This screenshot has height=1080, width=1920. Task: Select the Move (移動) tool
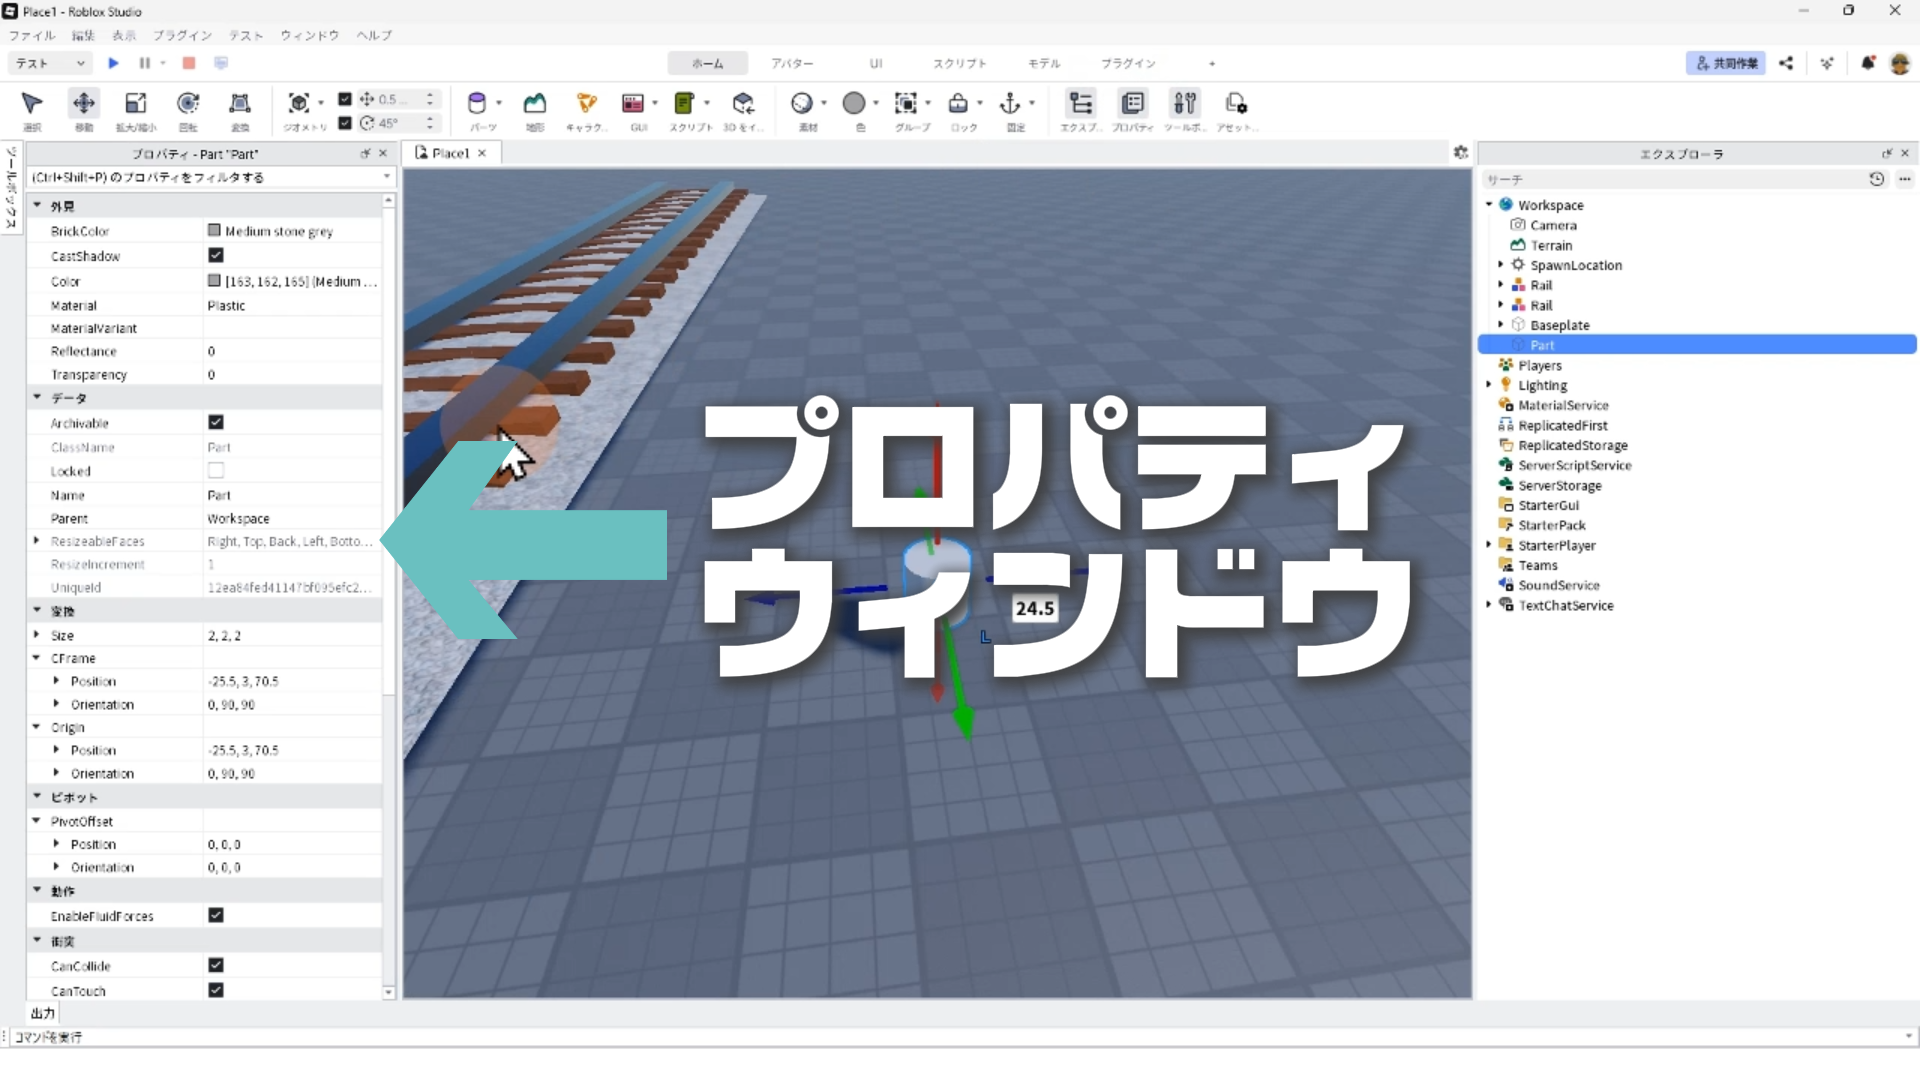[84, 104]
